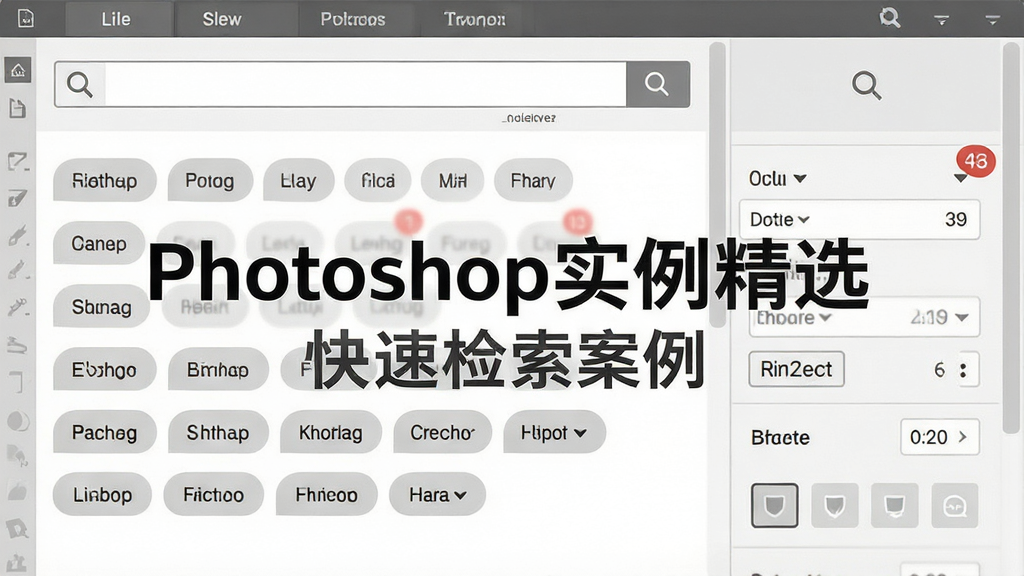Select the filca tag chip
Screen dimensions: 1024x576
(x=378, y=180)
